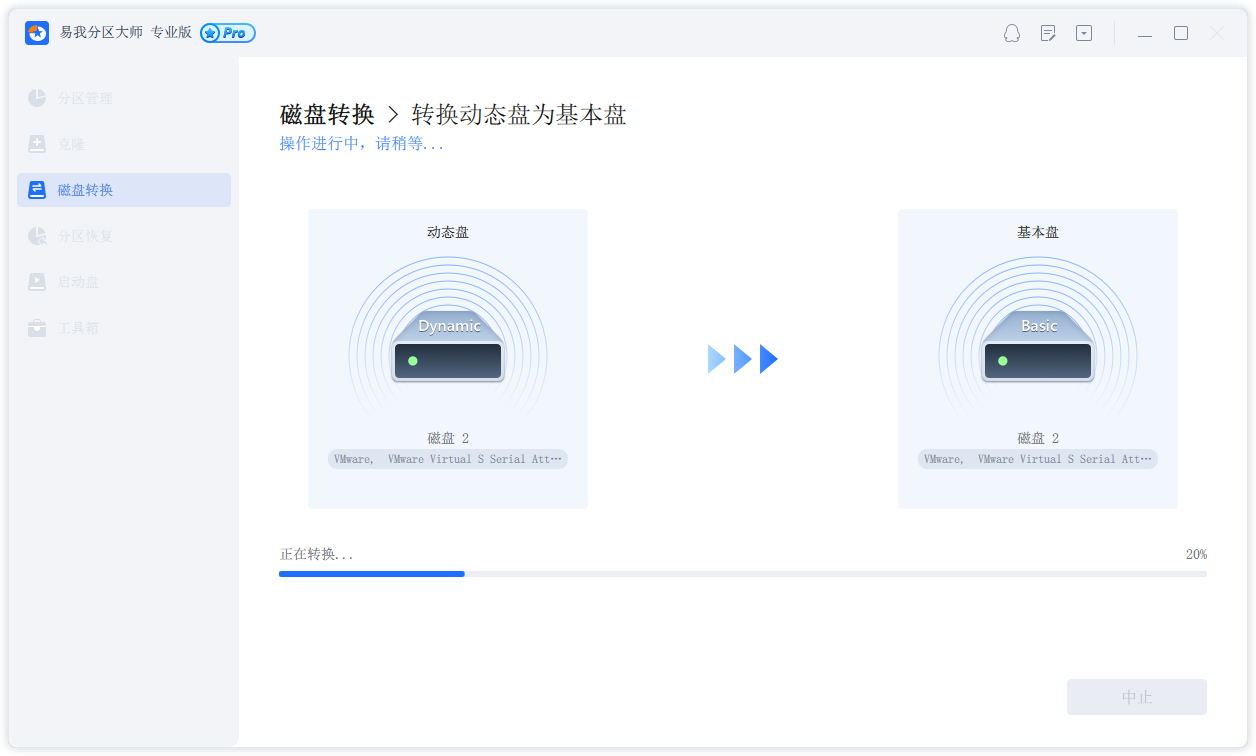Click the blue 磁盘转换 sidebar icon
Viewport: 1256px width, 756px height.
(37, 190)
